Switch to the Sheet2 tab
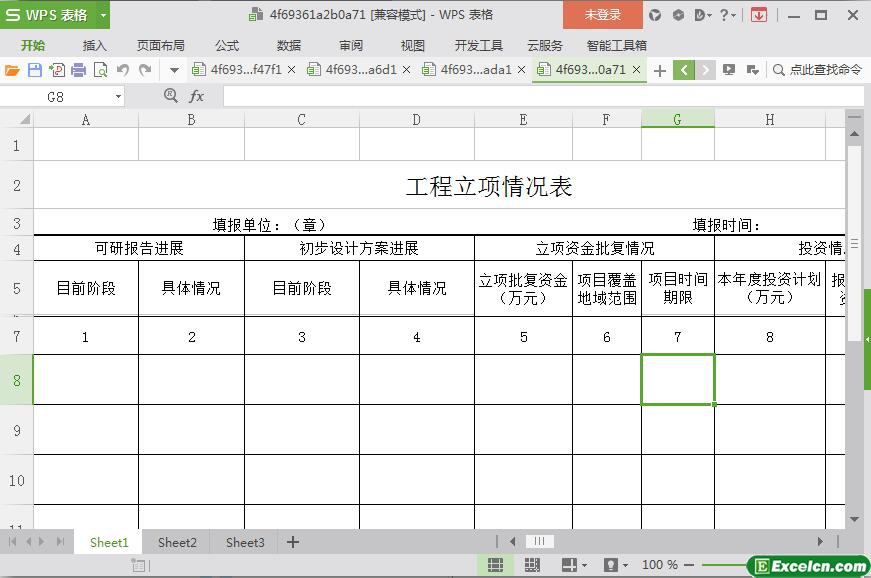 (x=177, y=542)
